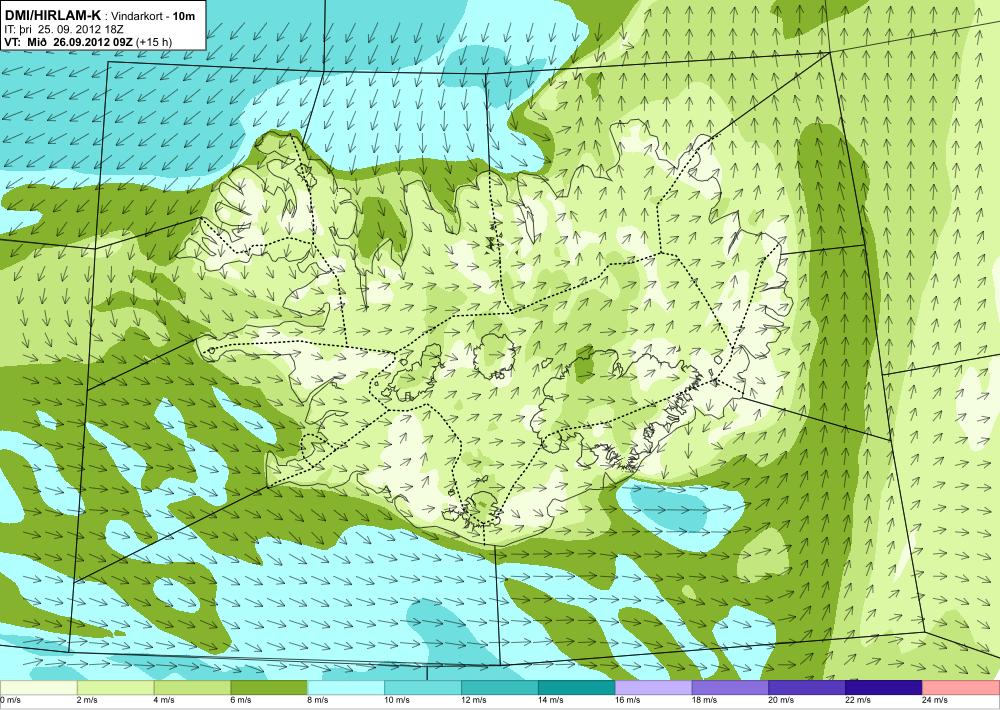Viewport: 1000px width, 710px height.
Task: Click the 2–4 m/s legend color swatch
Action: (115, 688)
